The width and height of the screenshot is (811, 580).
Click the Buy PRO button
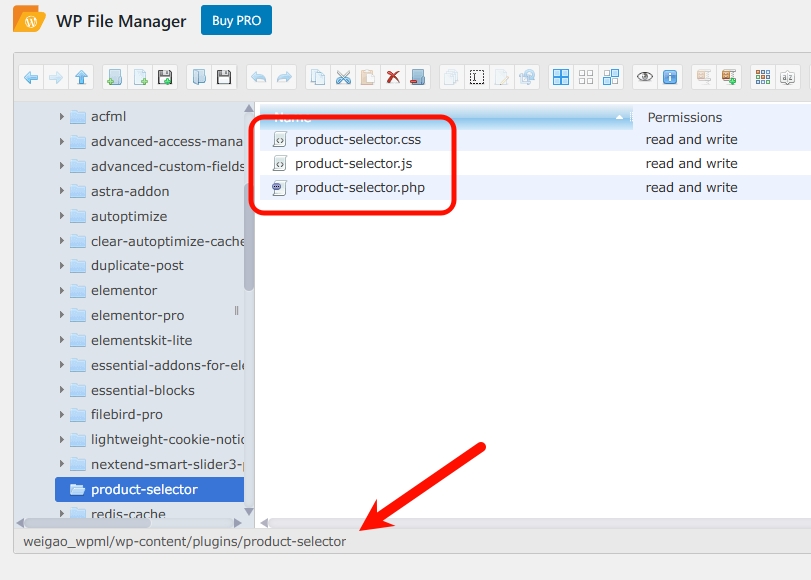(x=236, y=21)
